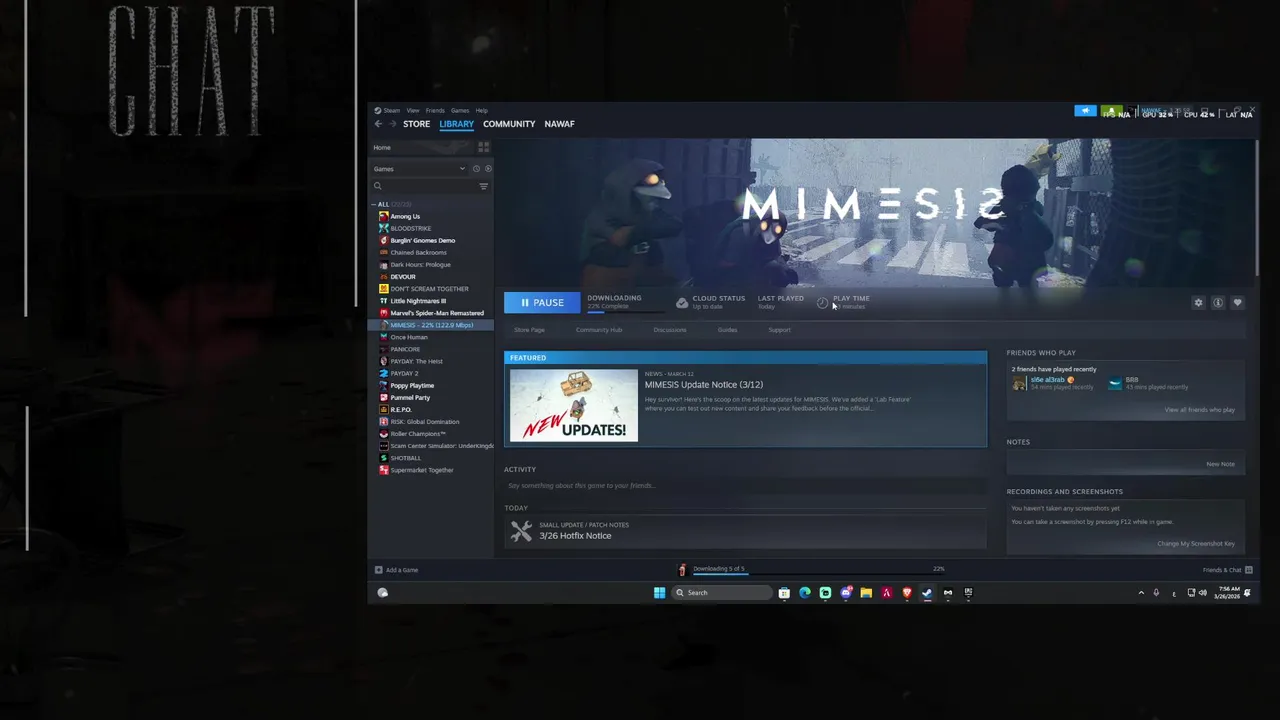Click the Steam taskbar icon
The height and width of the screenshot is (720, 1280).
[927, 593]
